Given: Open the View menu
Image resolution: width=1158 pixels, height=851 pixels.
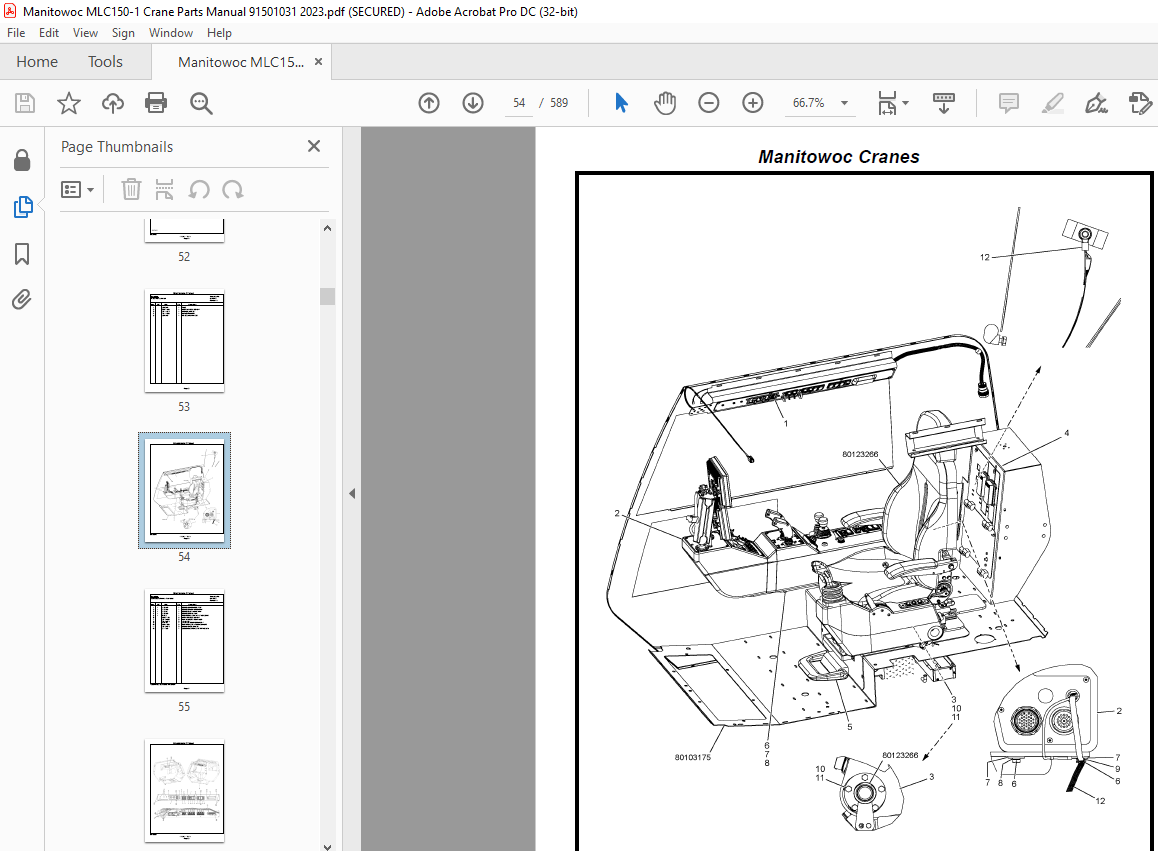Looking at the screenshot, I should pos(85,33).
